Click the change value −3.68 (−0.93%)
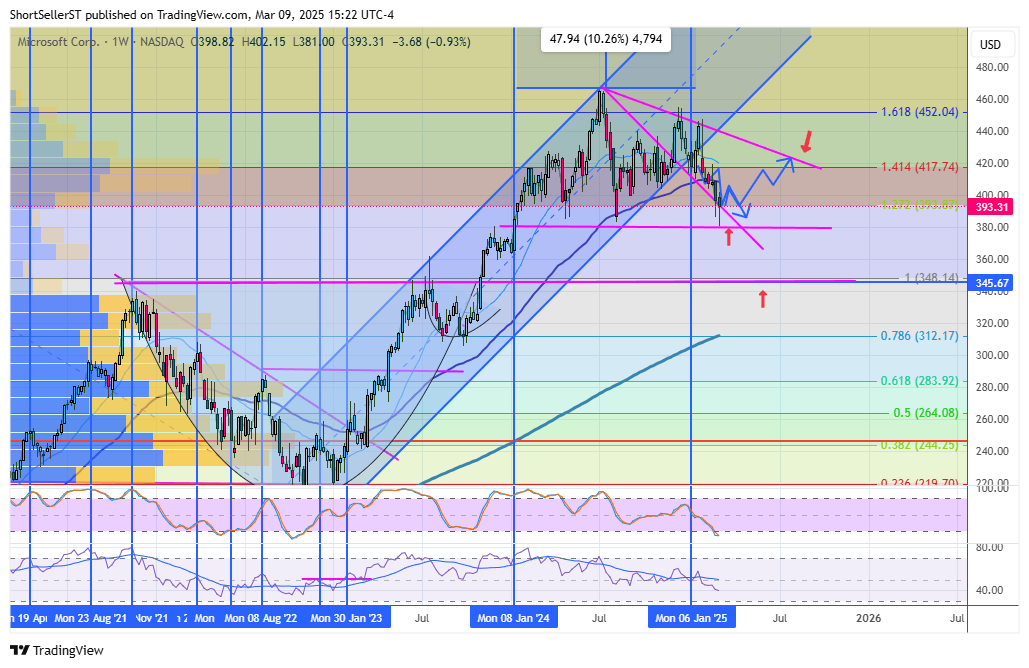 (431, 42)
